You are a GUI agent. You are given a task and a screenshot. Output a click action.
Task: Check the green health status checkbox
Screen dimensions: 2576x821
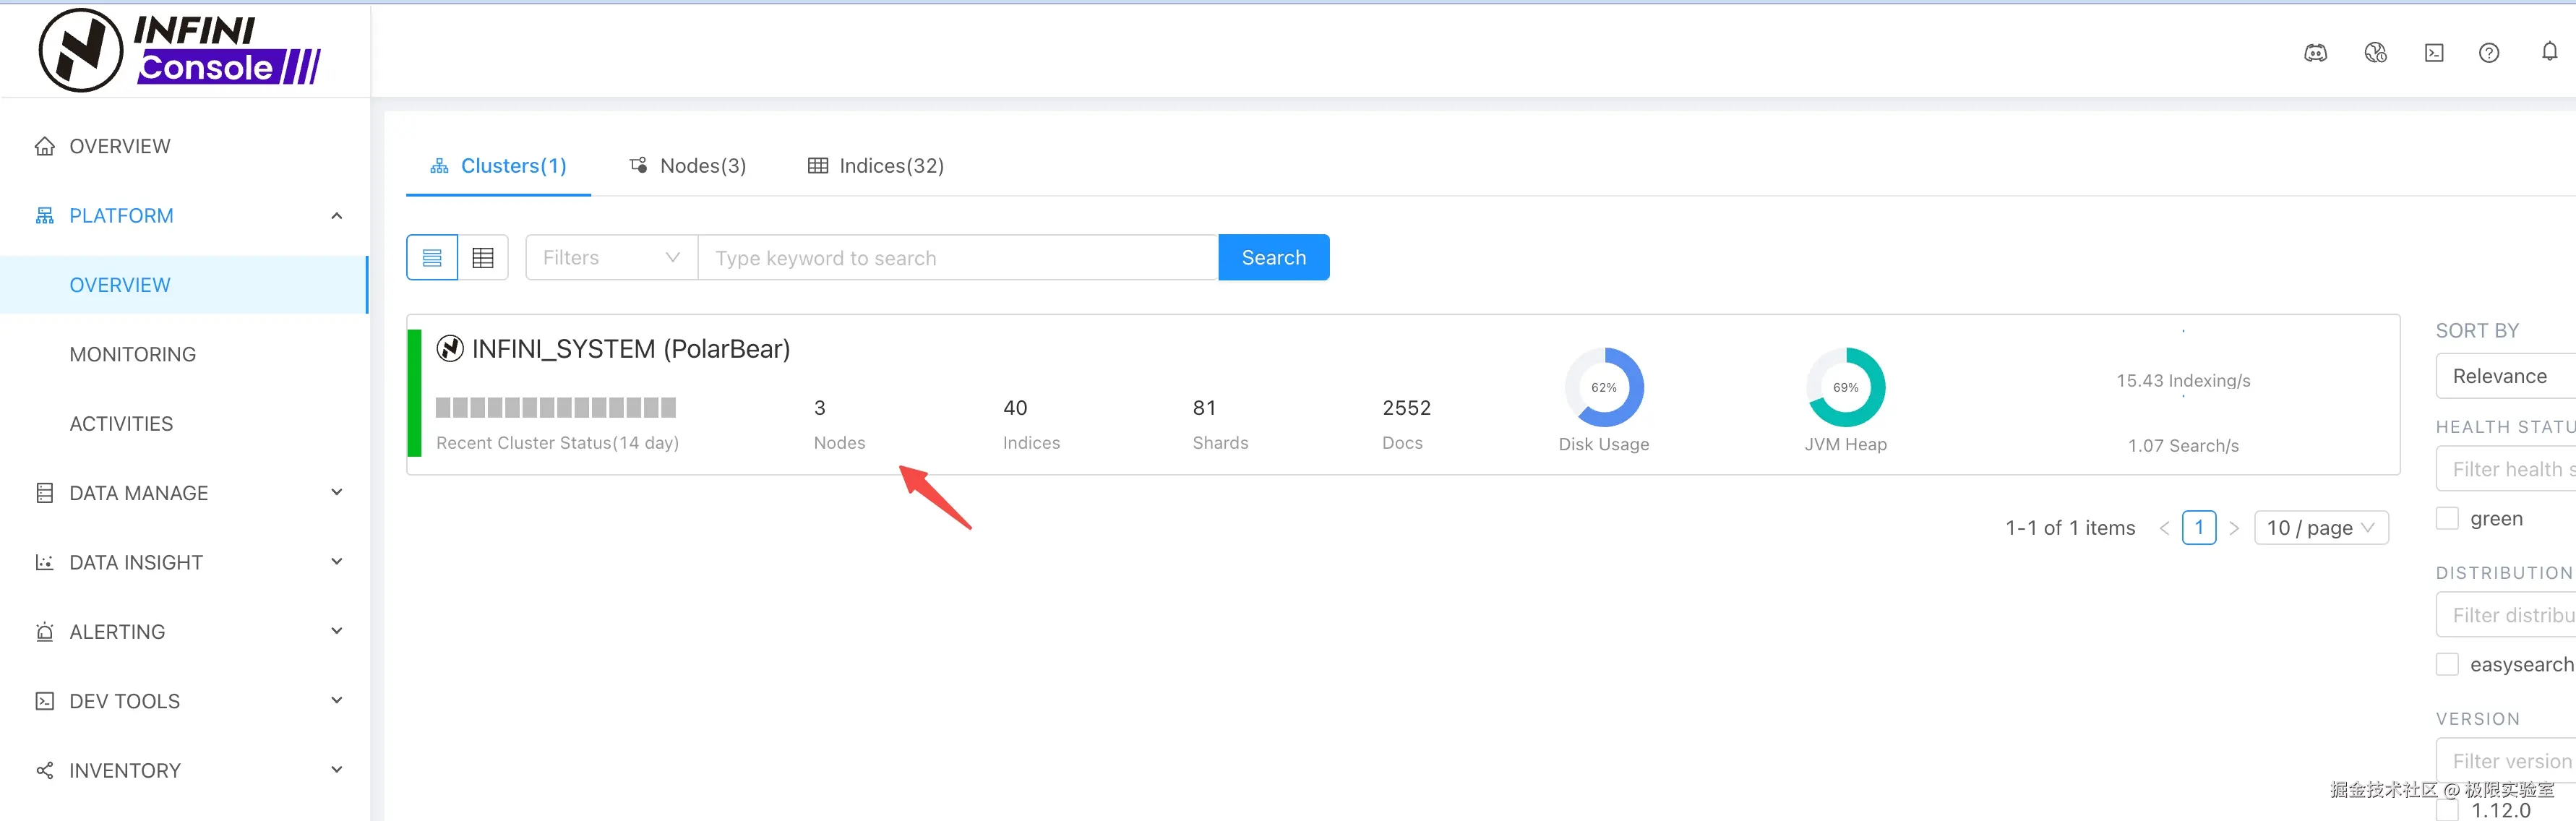[x=2447, y=518]
